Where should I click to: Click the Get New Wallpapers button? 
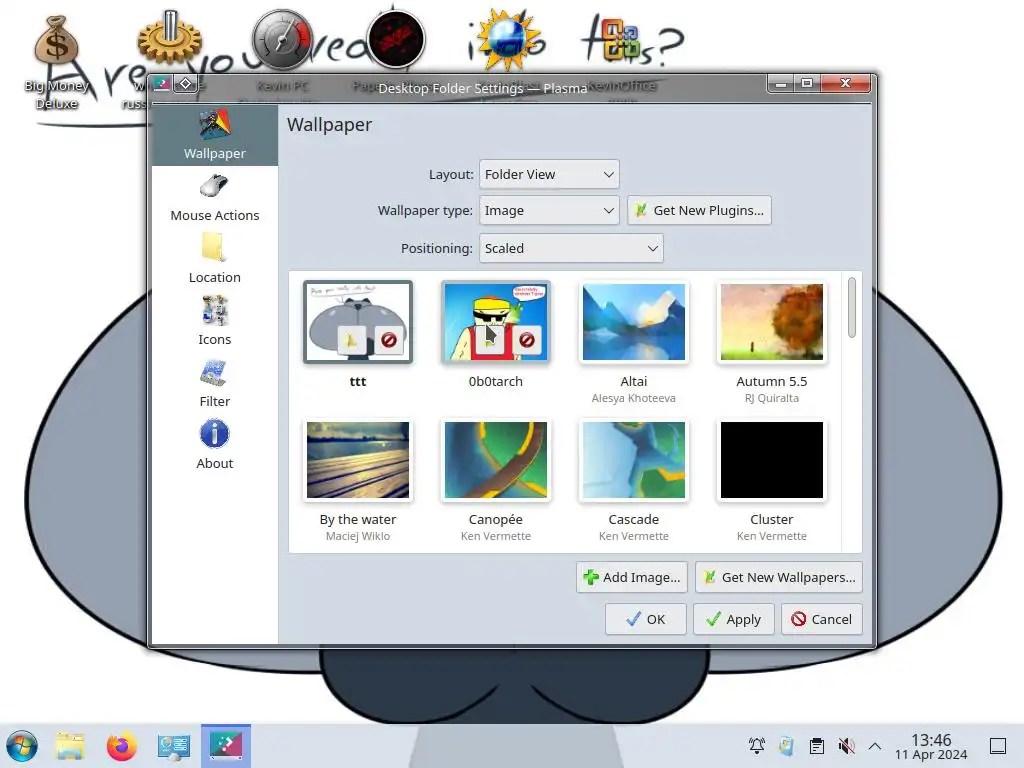[x=779, y=577]
